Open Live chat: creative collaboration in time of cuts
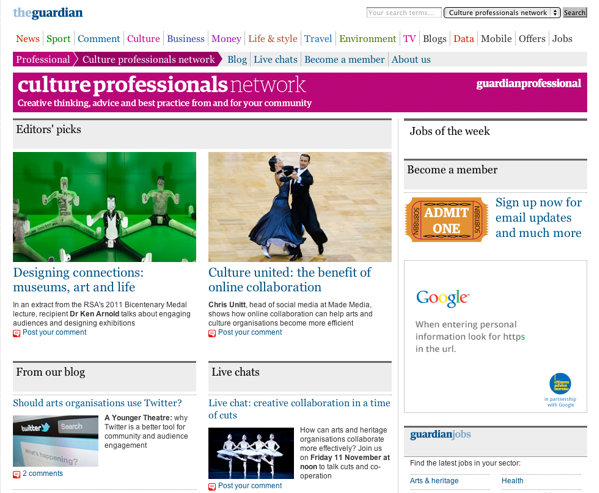 click(299, 409)
